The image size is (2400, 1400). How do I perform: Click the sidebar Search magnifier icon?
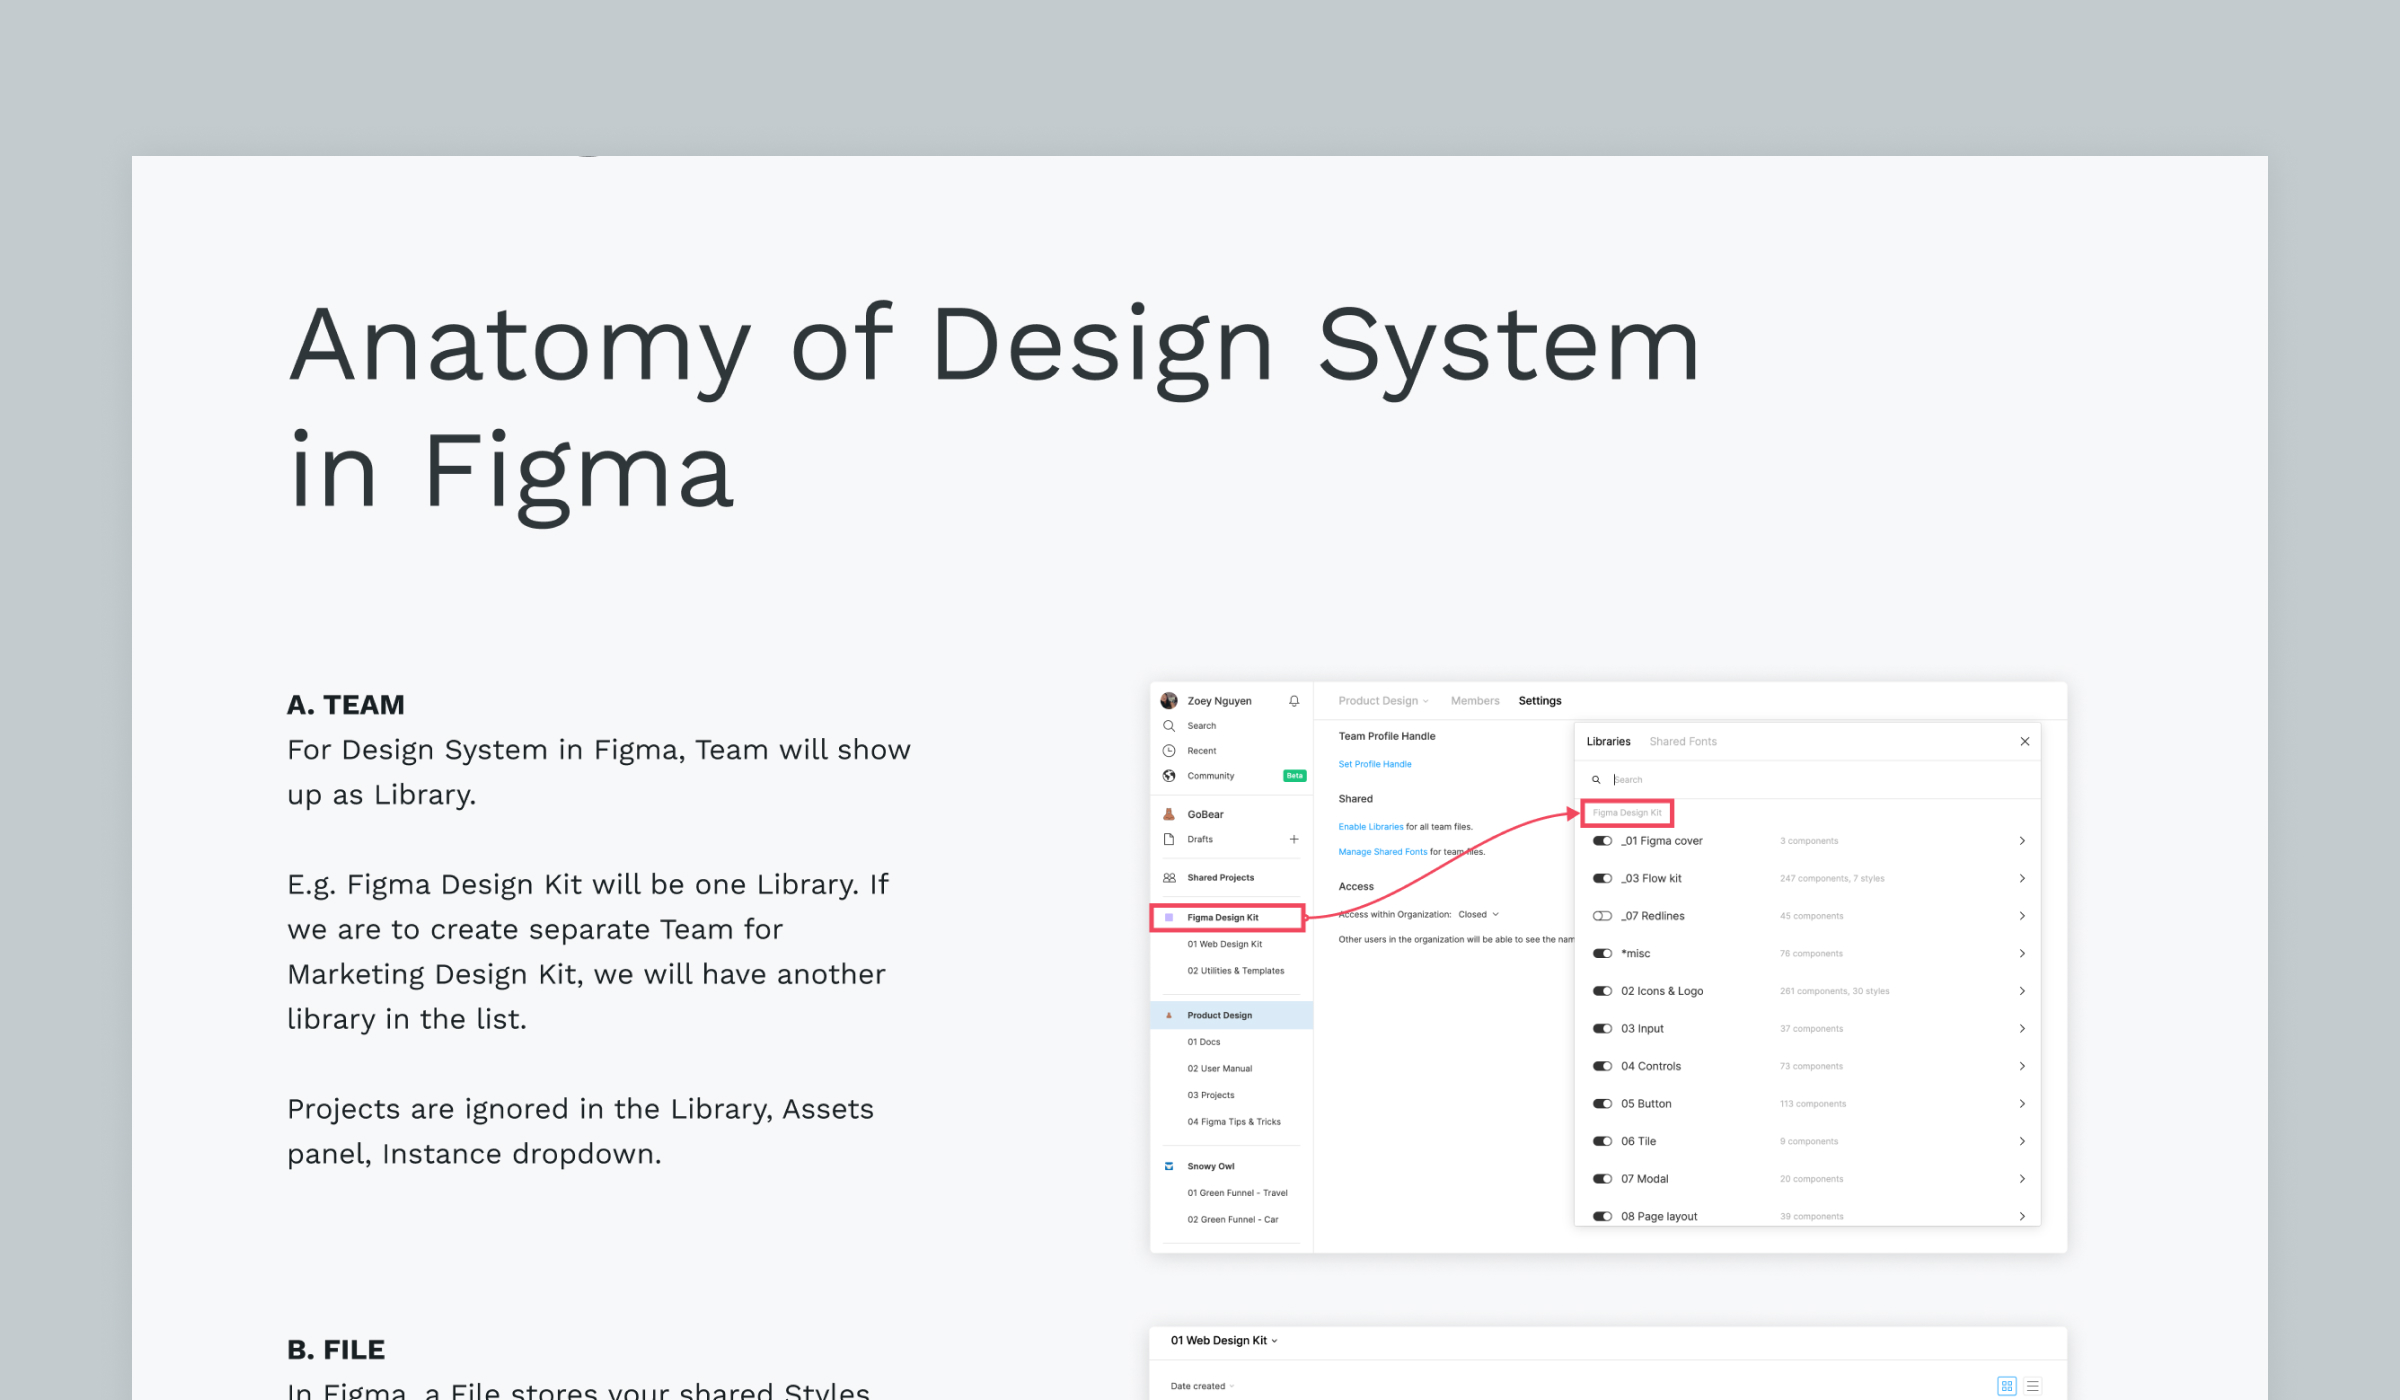tap(1169, 726)
